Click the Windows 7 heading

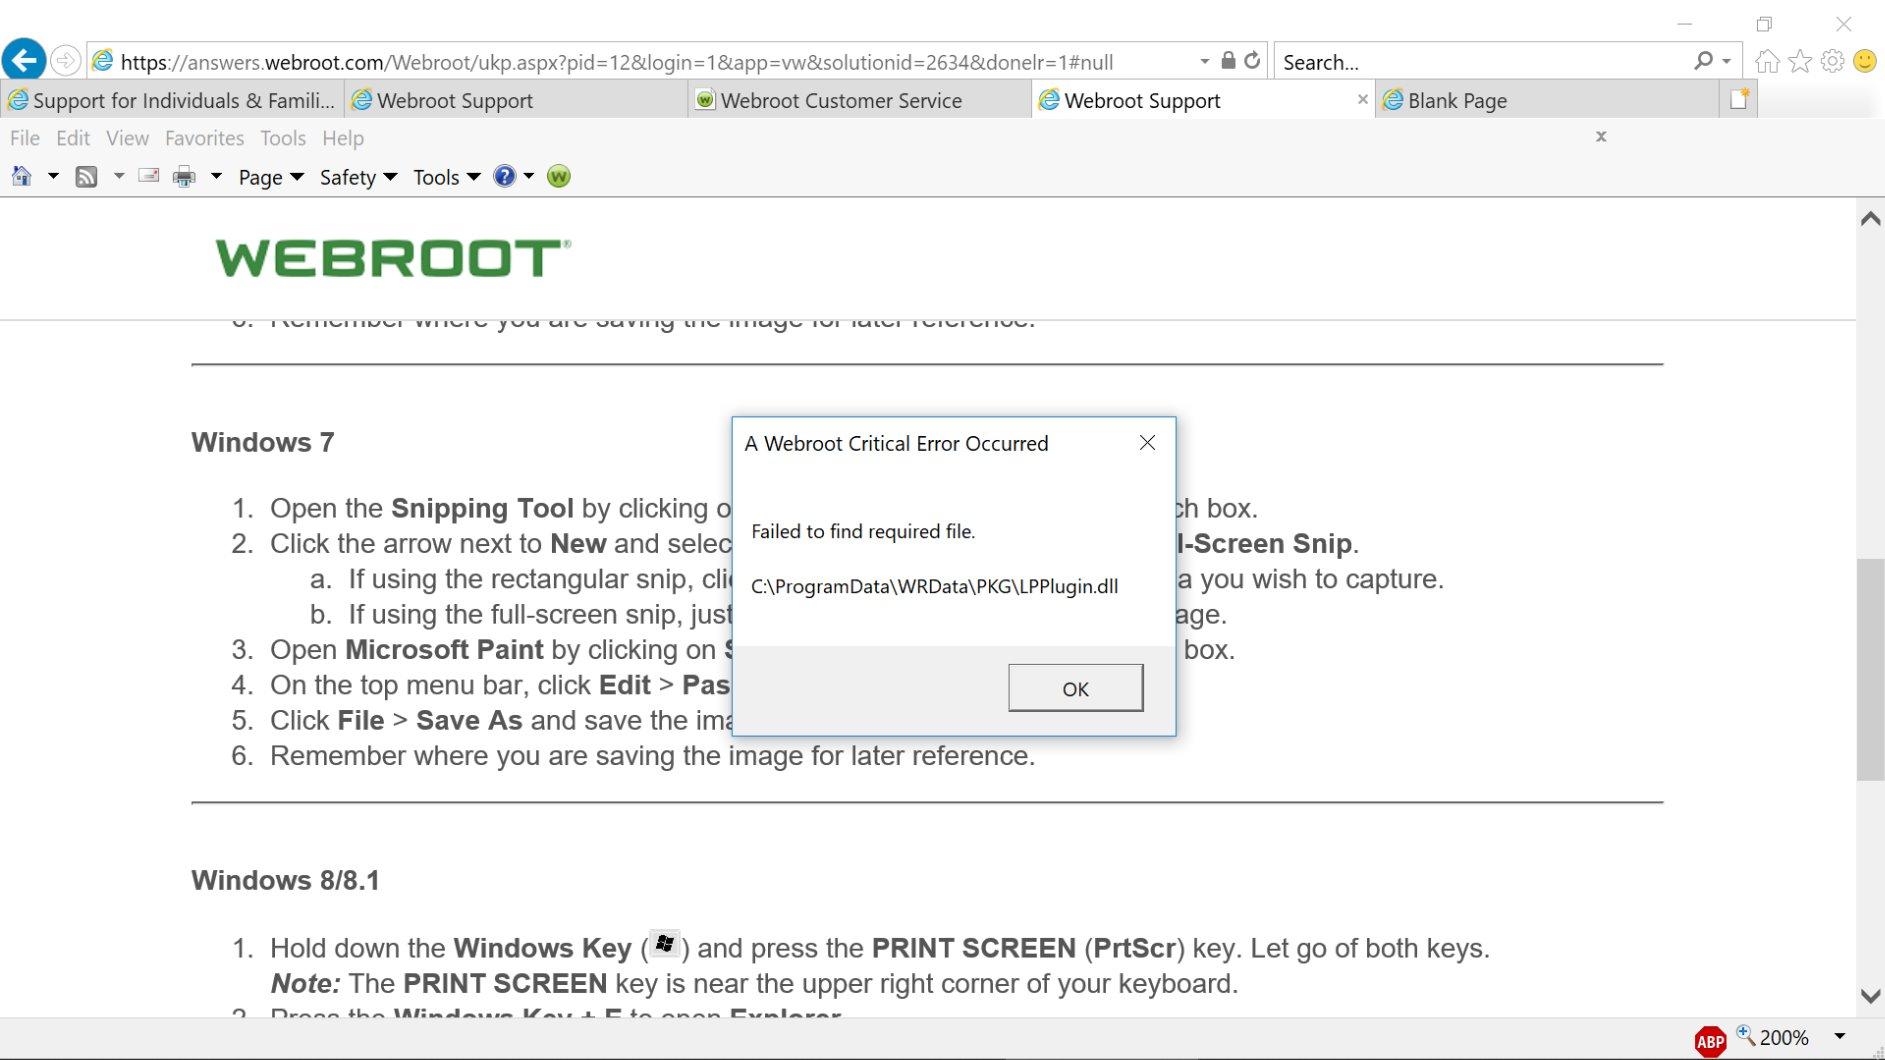click(263, 442)
